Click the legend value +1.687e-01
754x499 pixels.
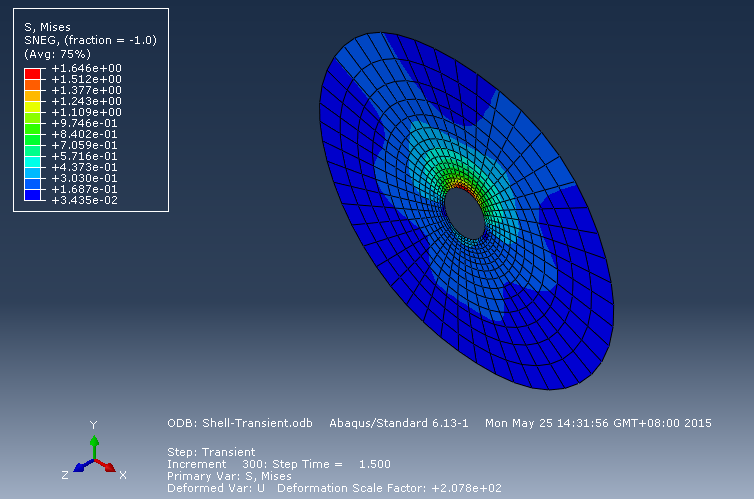pos(85,189)
